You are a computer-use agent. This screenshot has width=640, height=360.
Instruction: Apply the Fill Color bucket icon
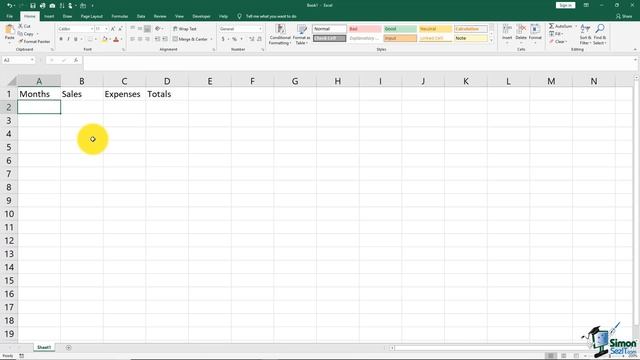click(104, 39)
